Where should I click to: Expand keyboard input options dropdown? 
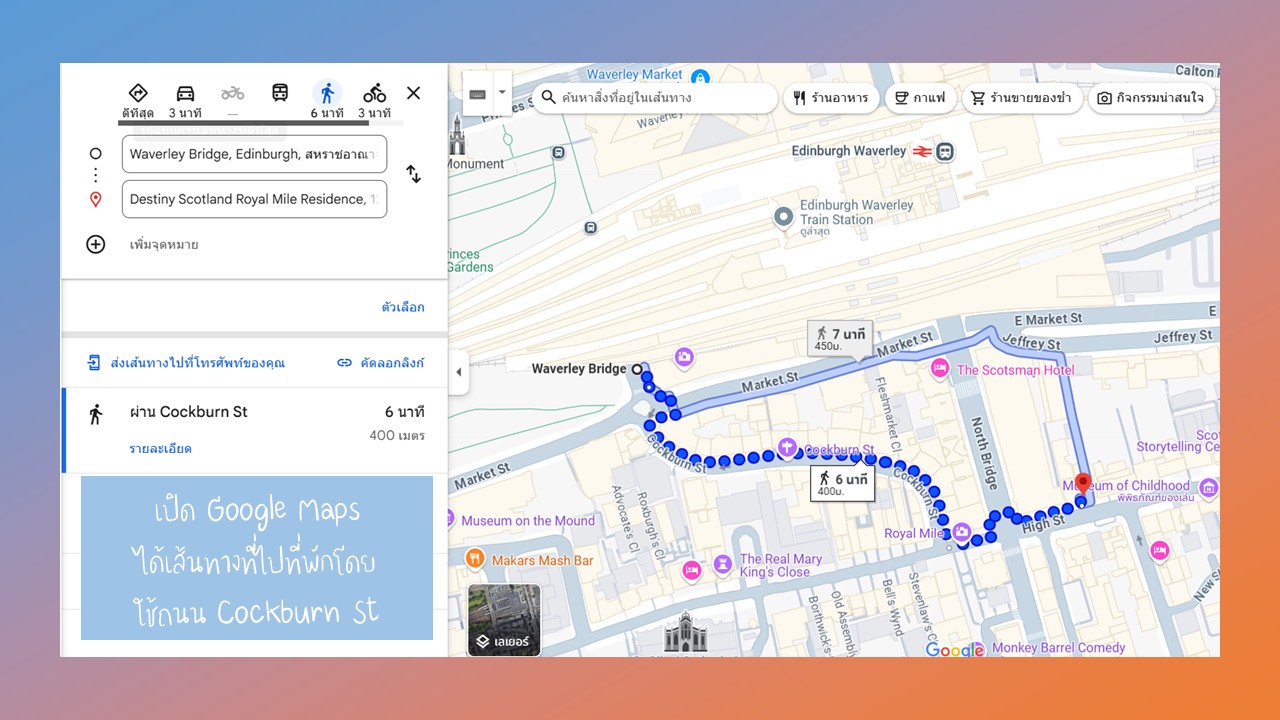pyautogui.click(x=502, y=94)
